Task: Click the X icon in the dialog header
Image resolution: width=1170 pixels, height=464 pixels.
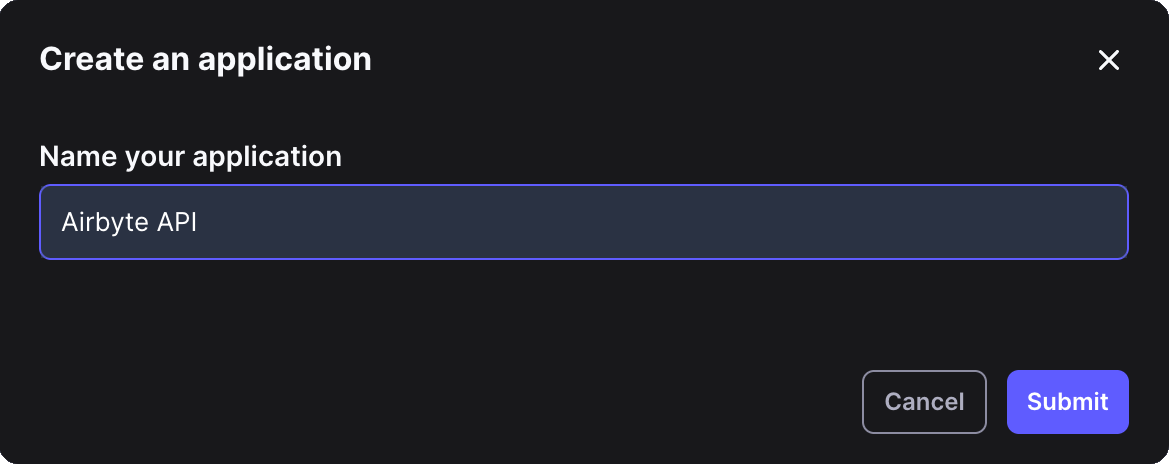Action: point(1108,60)
